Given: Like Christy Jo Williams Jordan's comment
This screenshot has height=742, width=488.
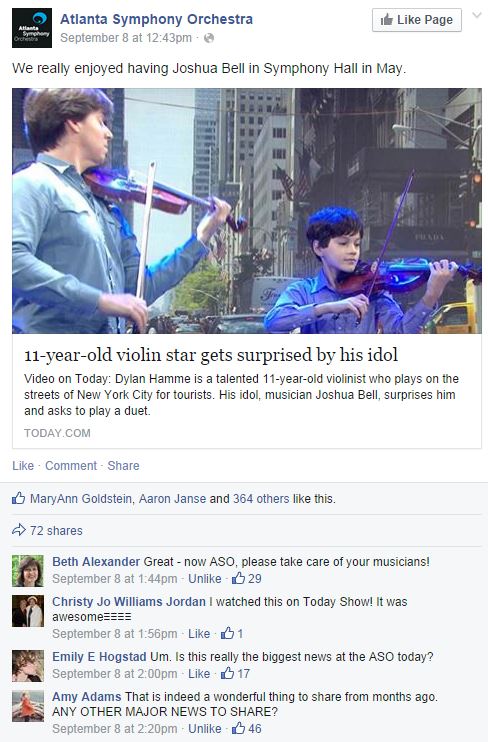Looking at the screenshot, I should 199,634.
